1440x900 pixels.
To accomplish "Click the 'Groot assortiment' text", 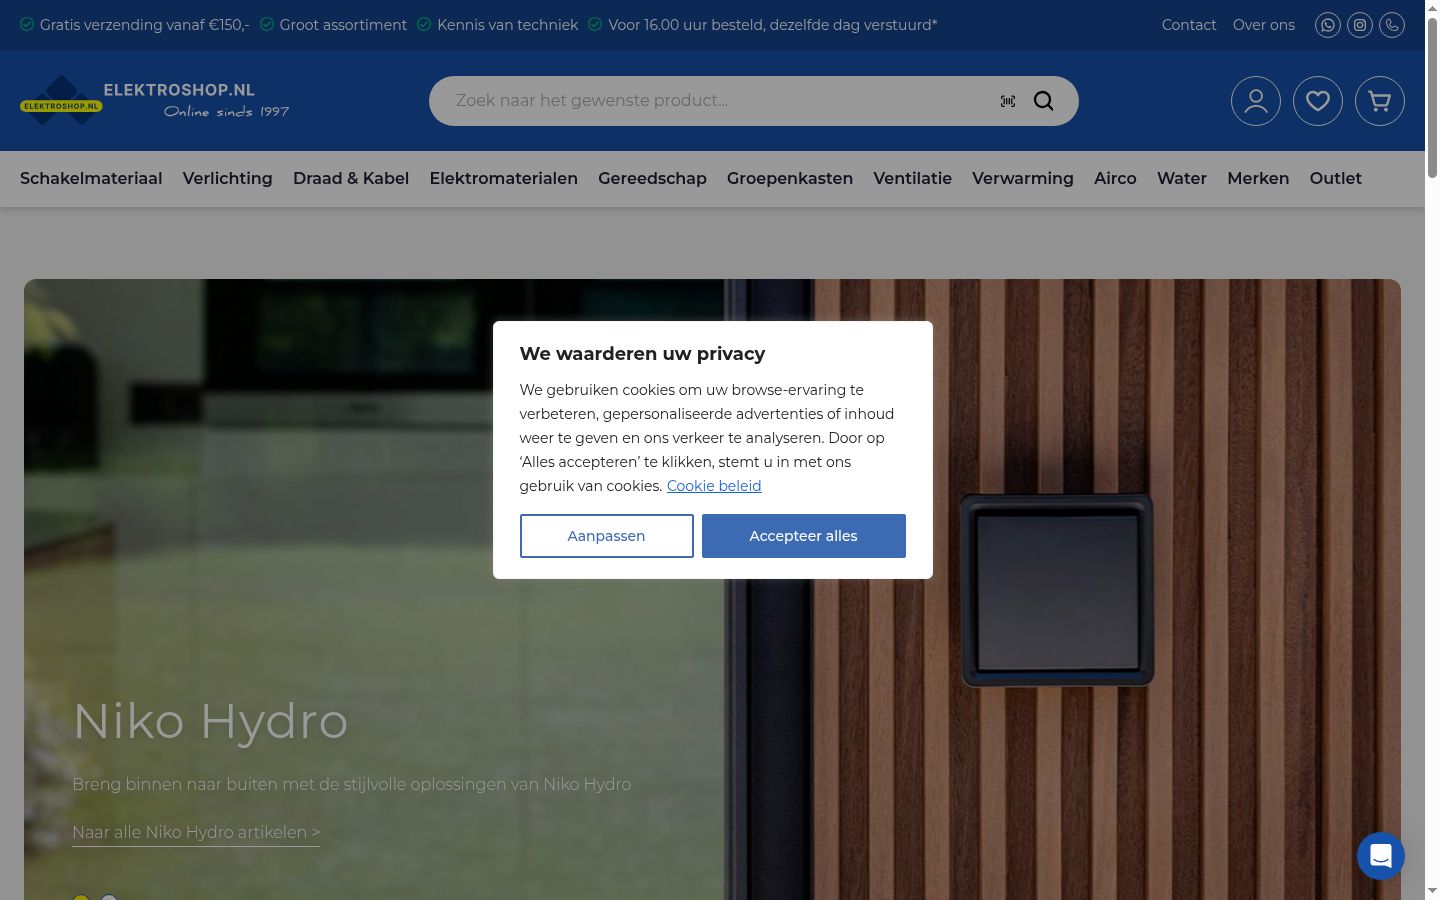I will pyautogui.click(x=343, y=25).
